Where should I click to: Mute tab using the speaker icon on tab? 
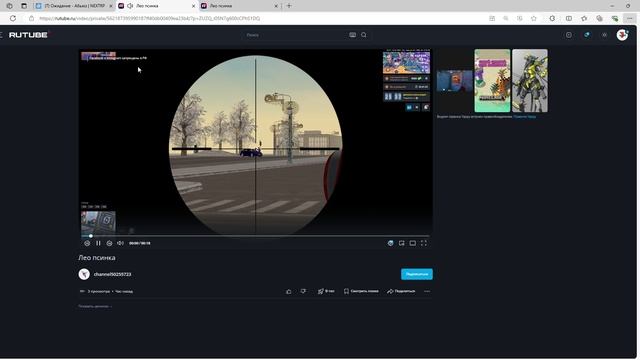(x=130, y=6)
